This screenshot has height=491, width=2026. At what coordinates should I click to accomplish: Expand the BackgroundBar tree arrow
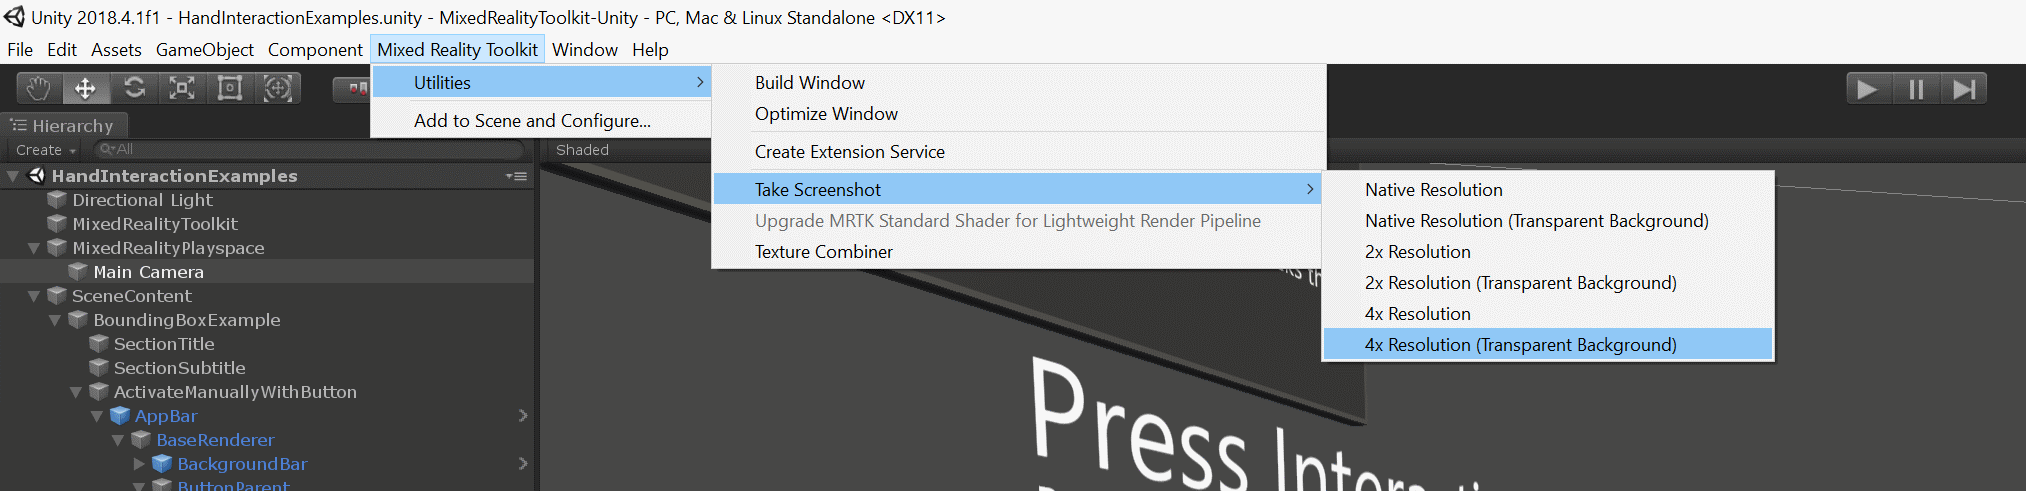139,464
